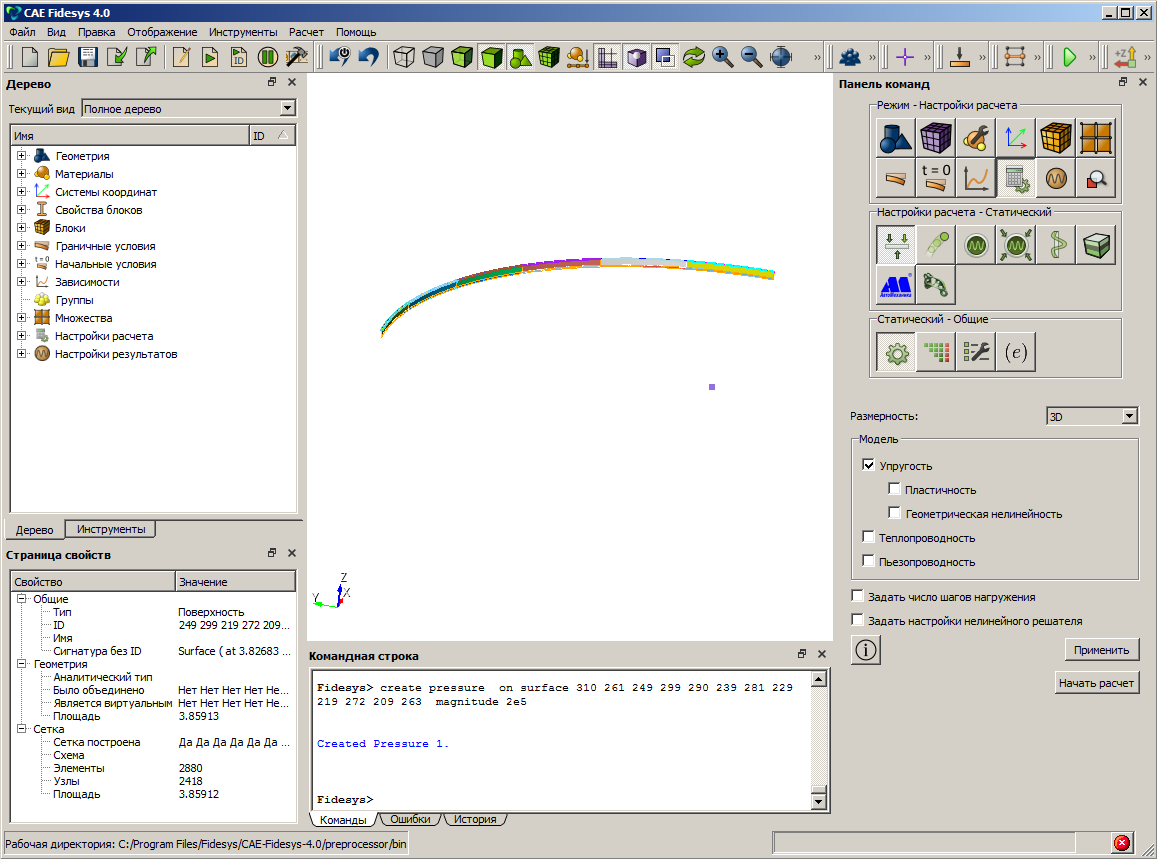Open the (e) settings icon
This screenshot has width=1157, height=859.
click(x=1016, y=352)
